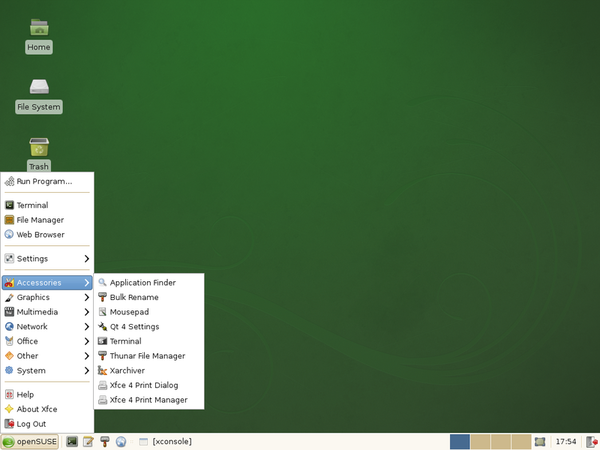
Task: Click the Xfce 4 Print Manager printer icon
Action: pos(102,400)
